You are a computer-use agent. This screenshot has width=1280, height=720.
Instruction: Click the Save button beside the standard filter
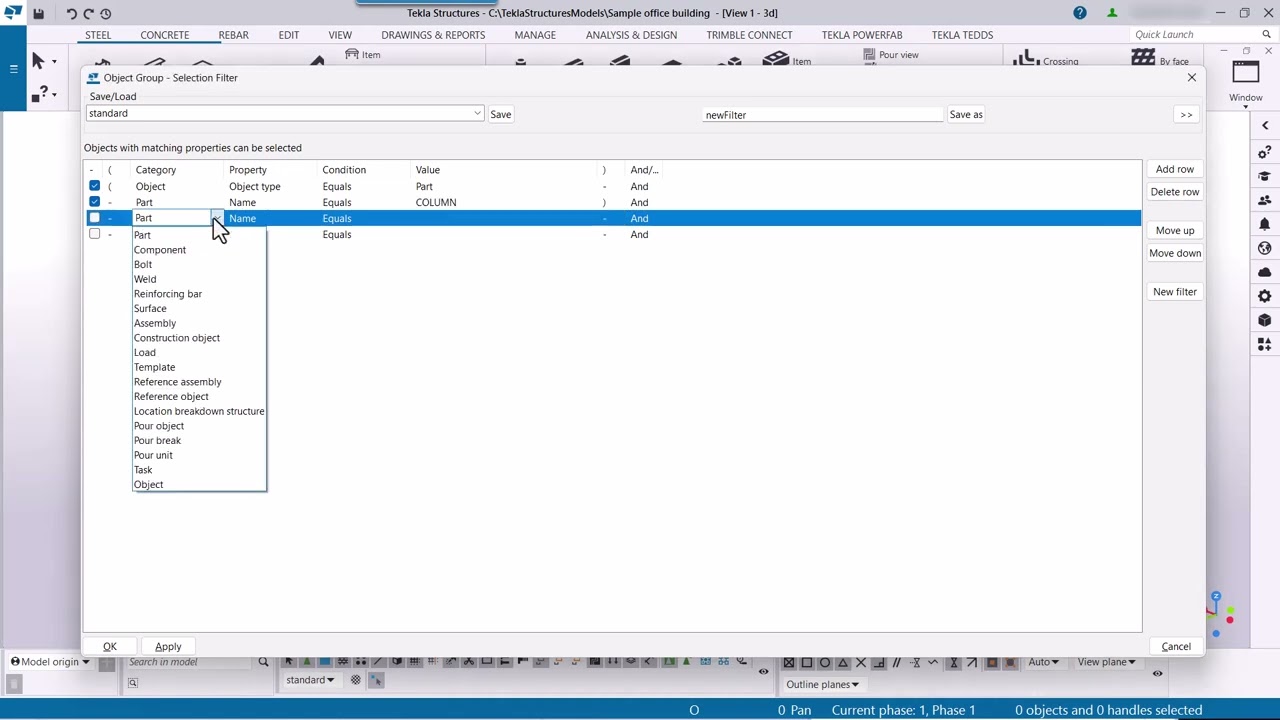(501, 115)
